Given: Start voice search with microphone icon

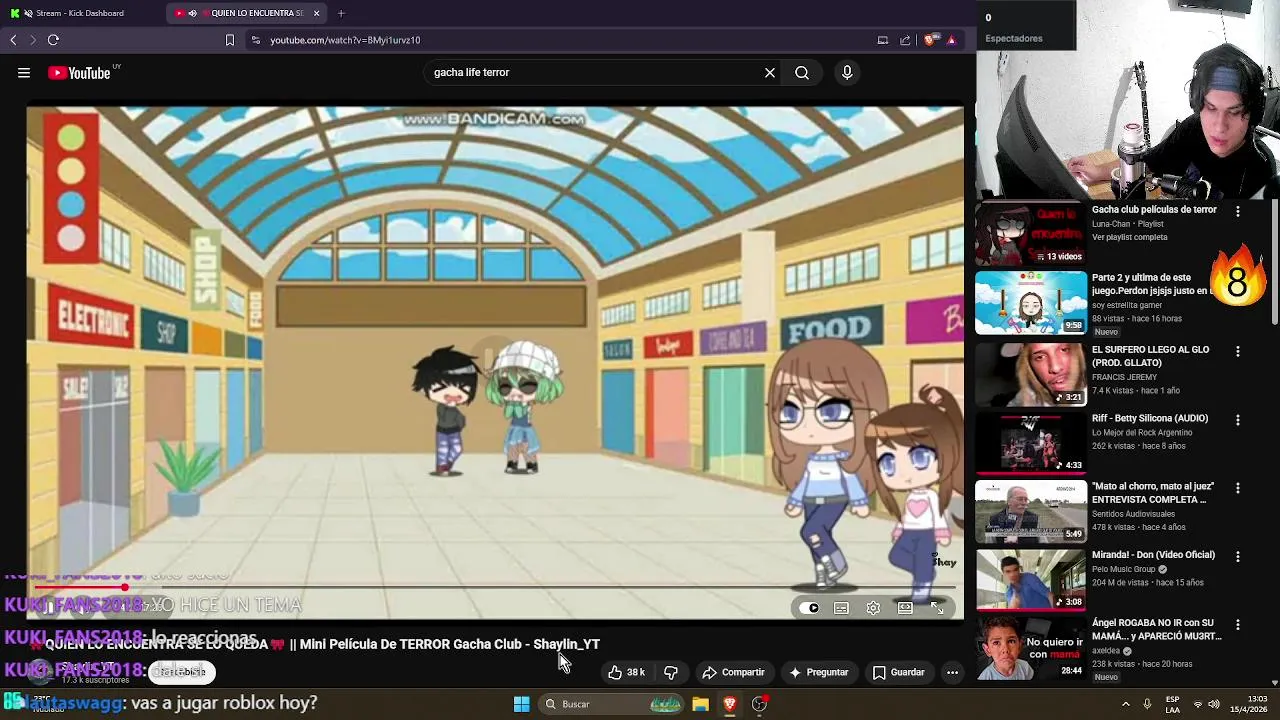Looking at the screenshot, I should 847,73.
